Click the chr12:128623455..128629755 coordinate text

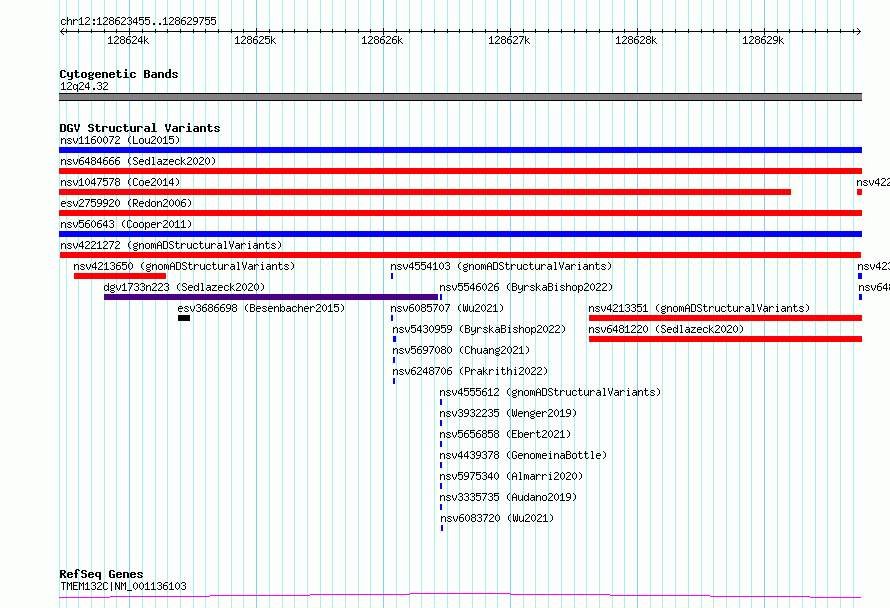[138, 21]
